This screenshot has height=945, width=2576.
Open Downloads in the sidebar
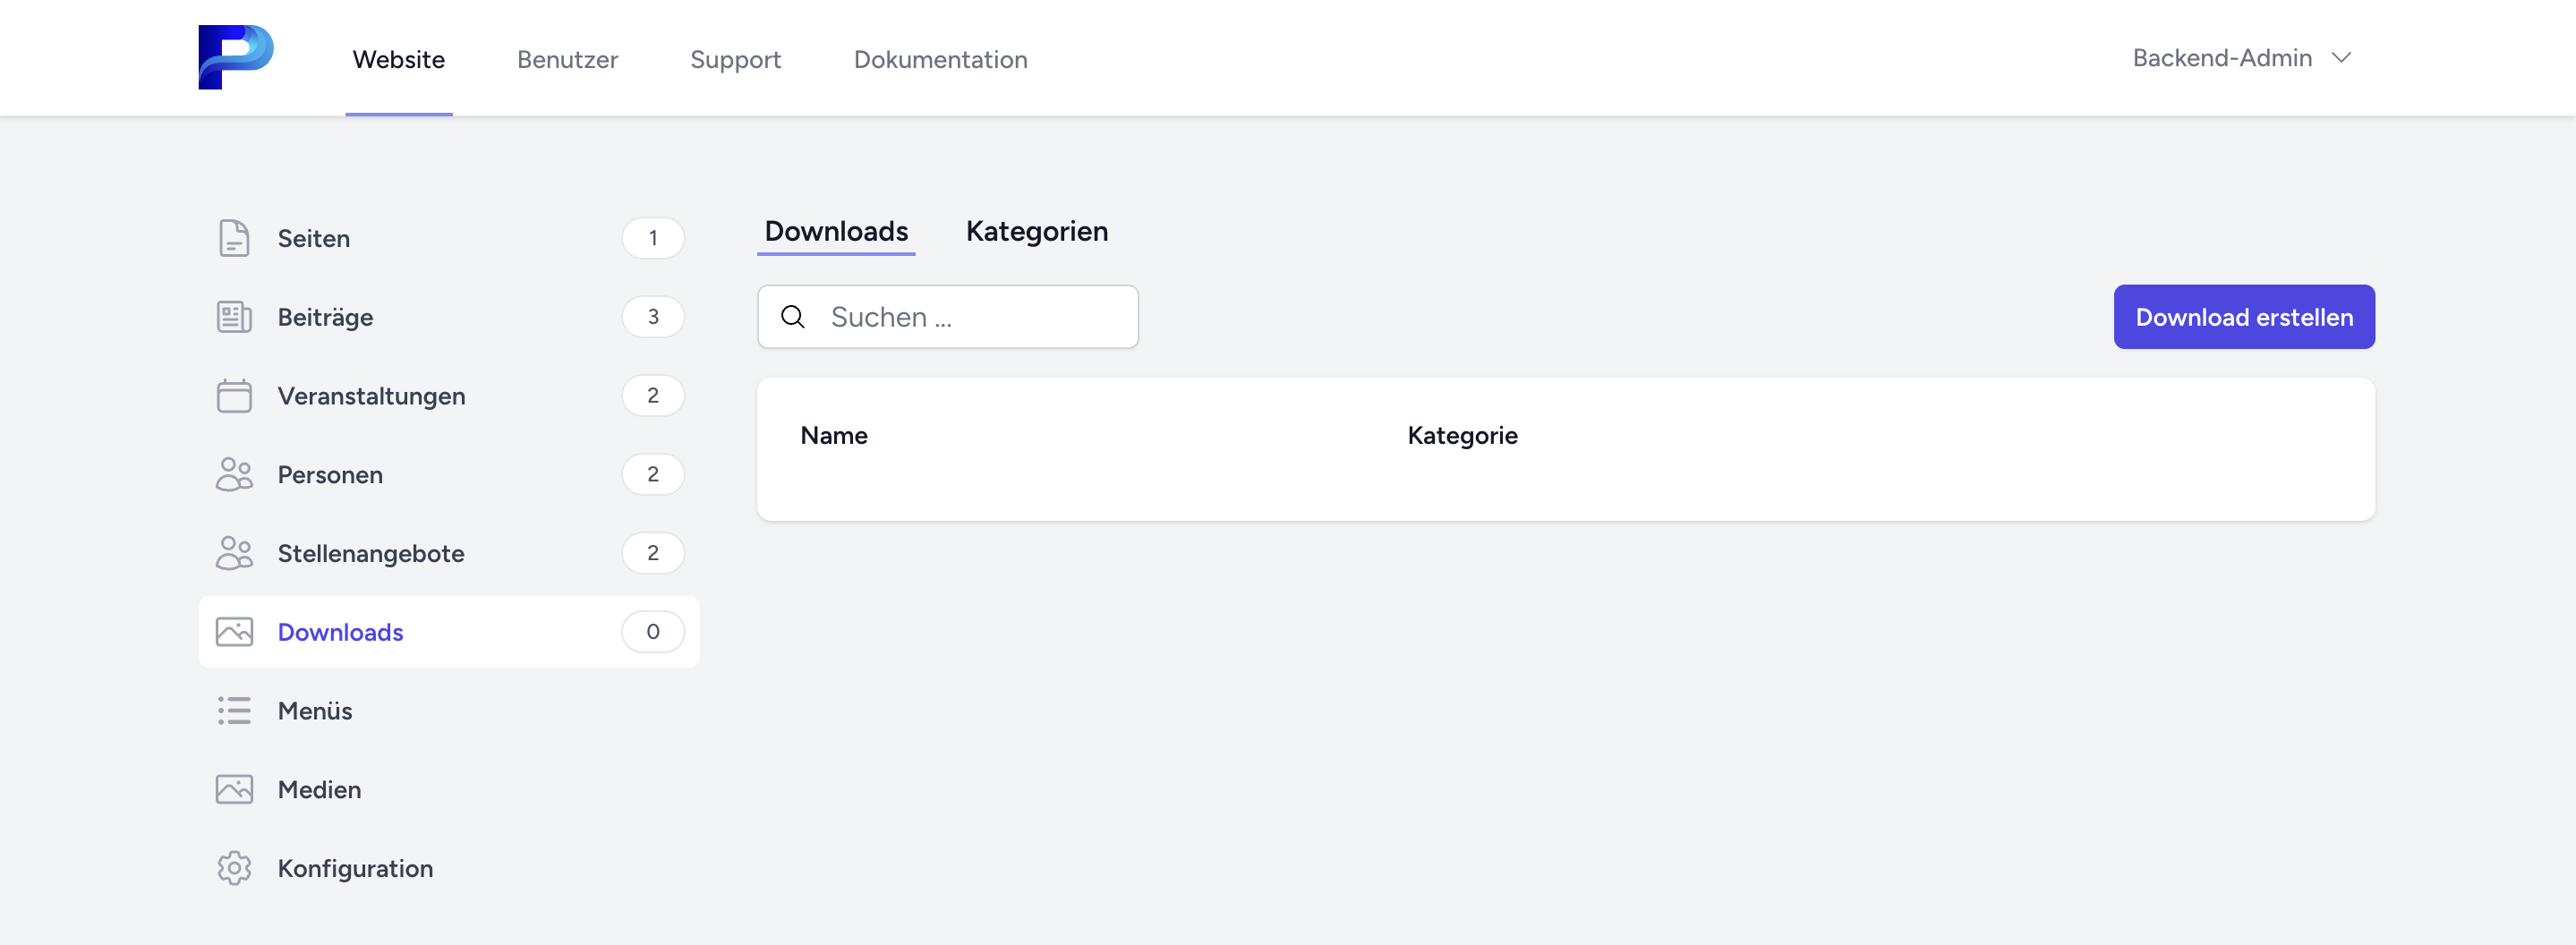pos(340,632)
